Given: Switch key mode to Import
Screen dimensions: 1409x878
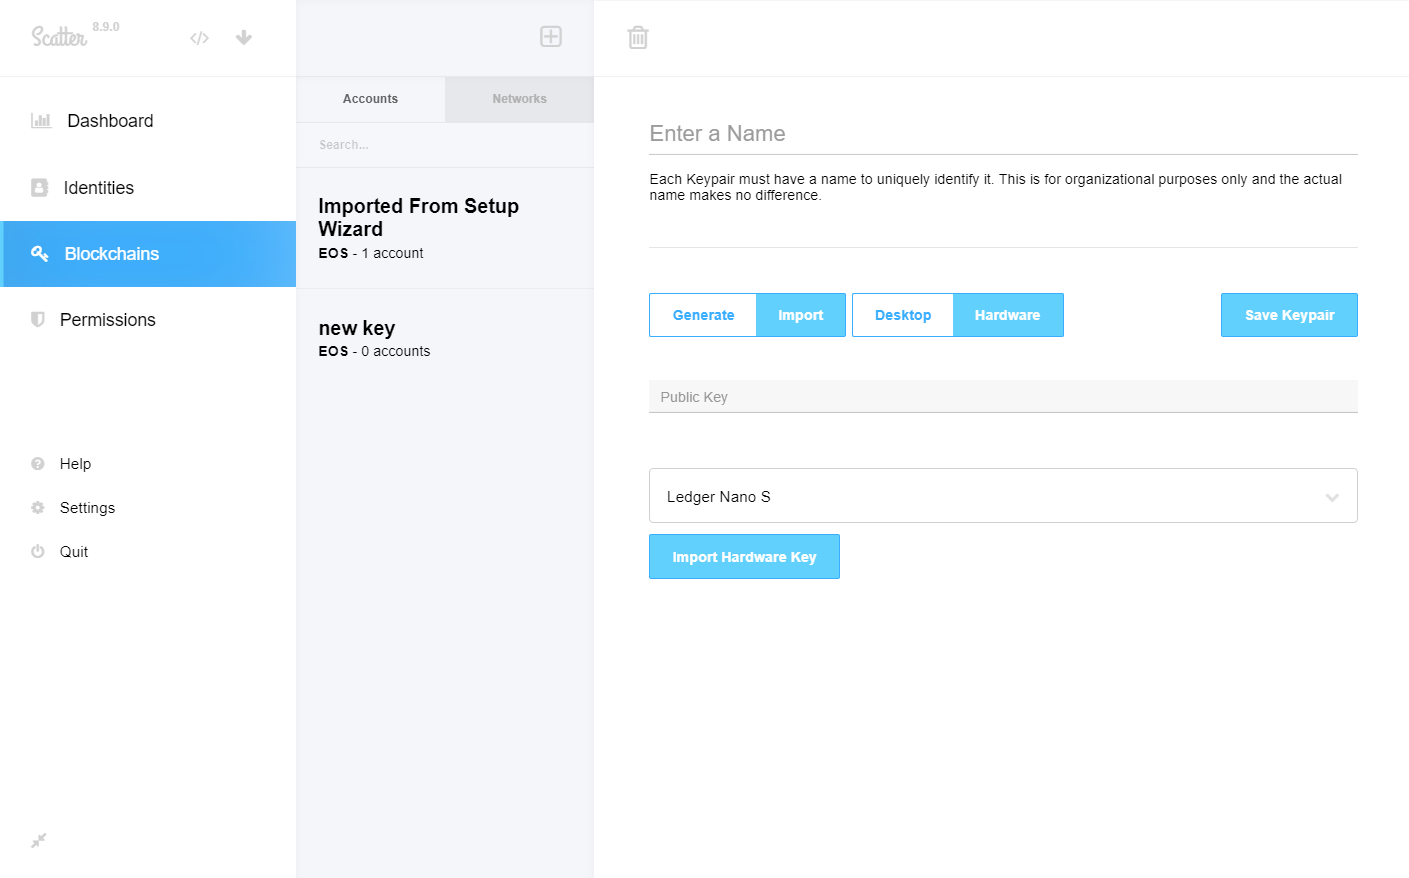Looking at the screenshot, I should click(801, 315).
